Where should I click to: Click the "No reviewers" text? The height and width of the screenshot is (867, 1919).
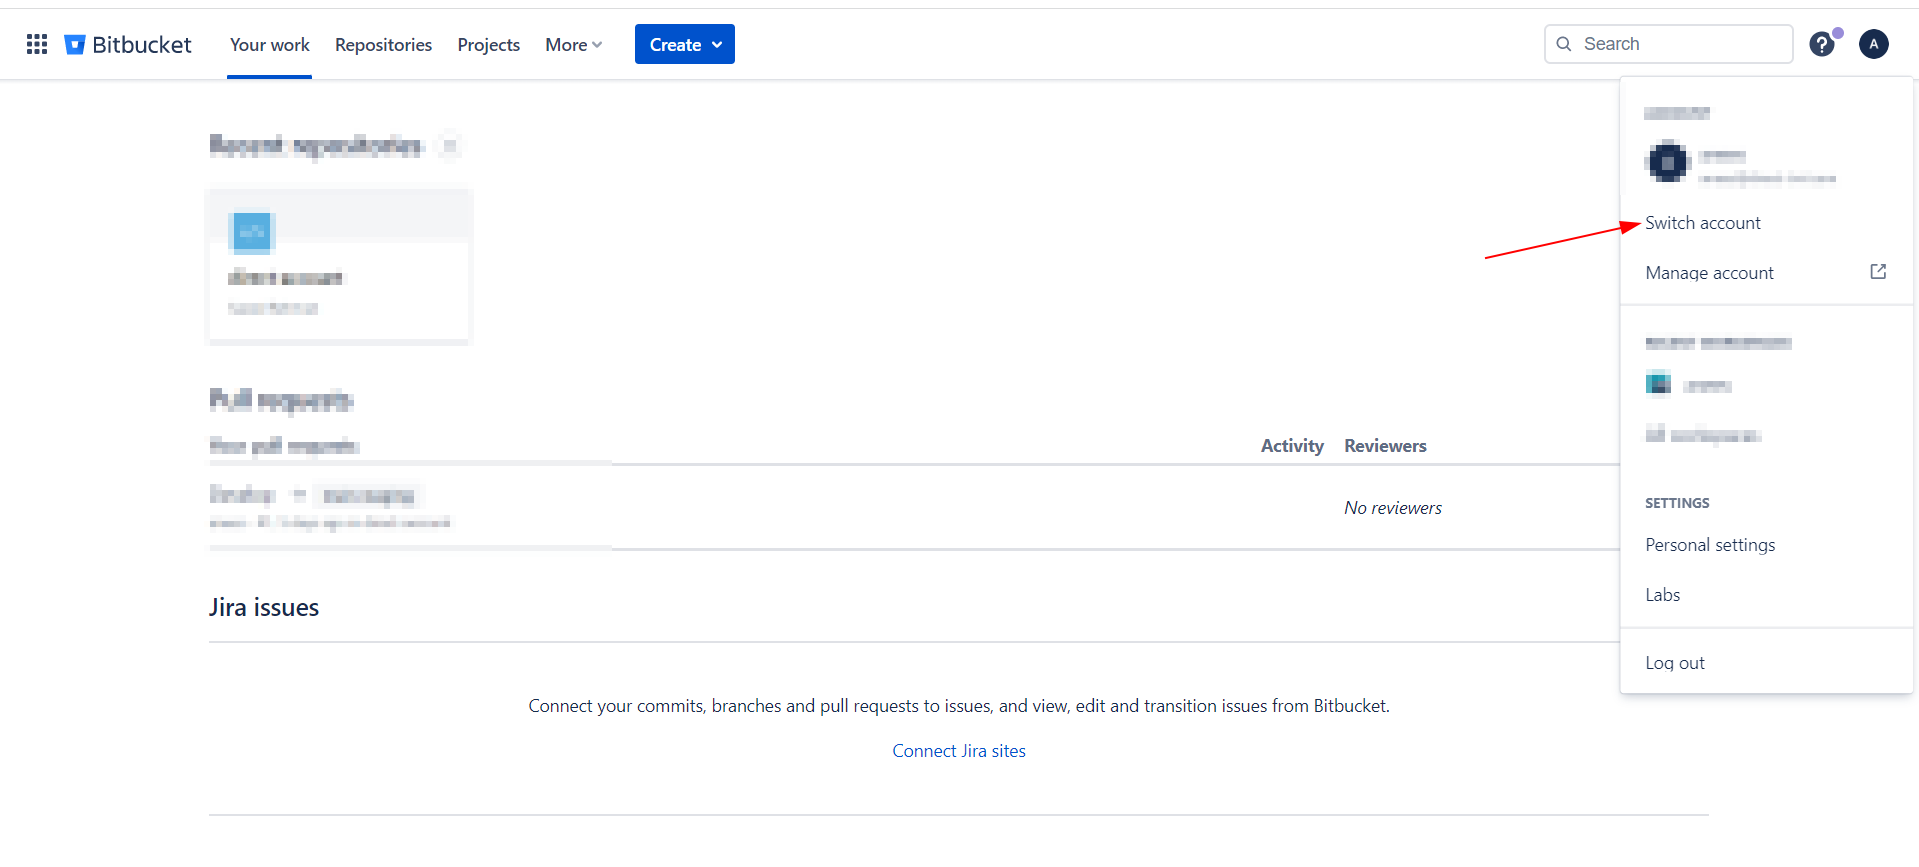click(x=1393, y=508)
